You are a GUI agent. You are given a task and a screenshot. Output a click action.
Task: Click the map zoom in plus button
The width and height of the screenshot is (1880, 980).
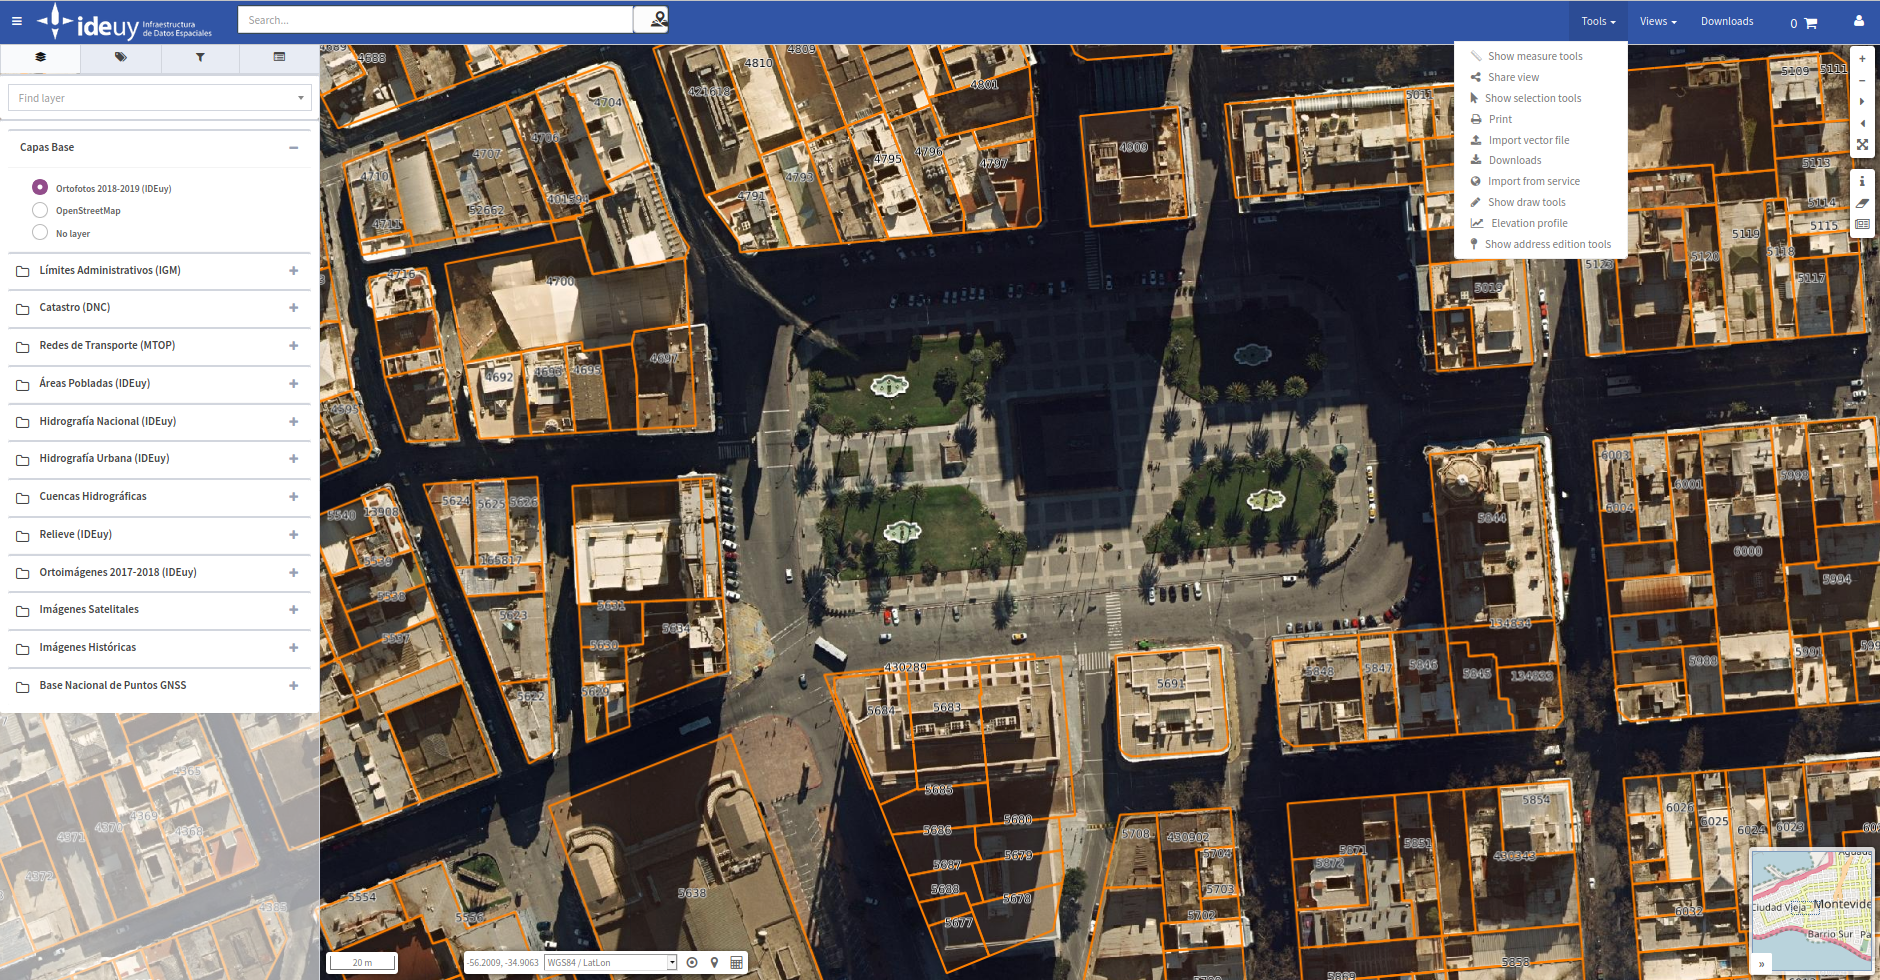(1862, 59)
